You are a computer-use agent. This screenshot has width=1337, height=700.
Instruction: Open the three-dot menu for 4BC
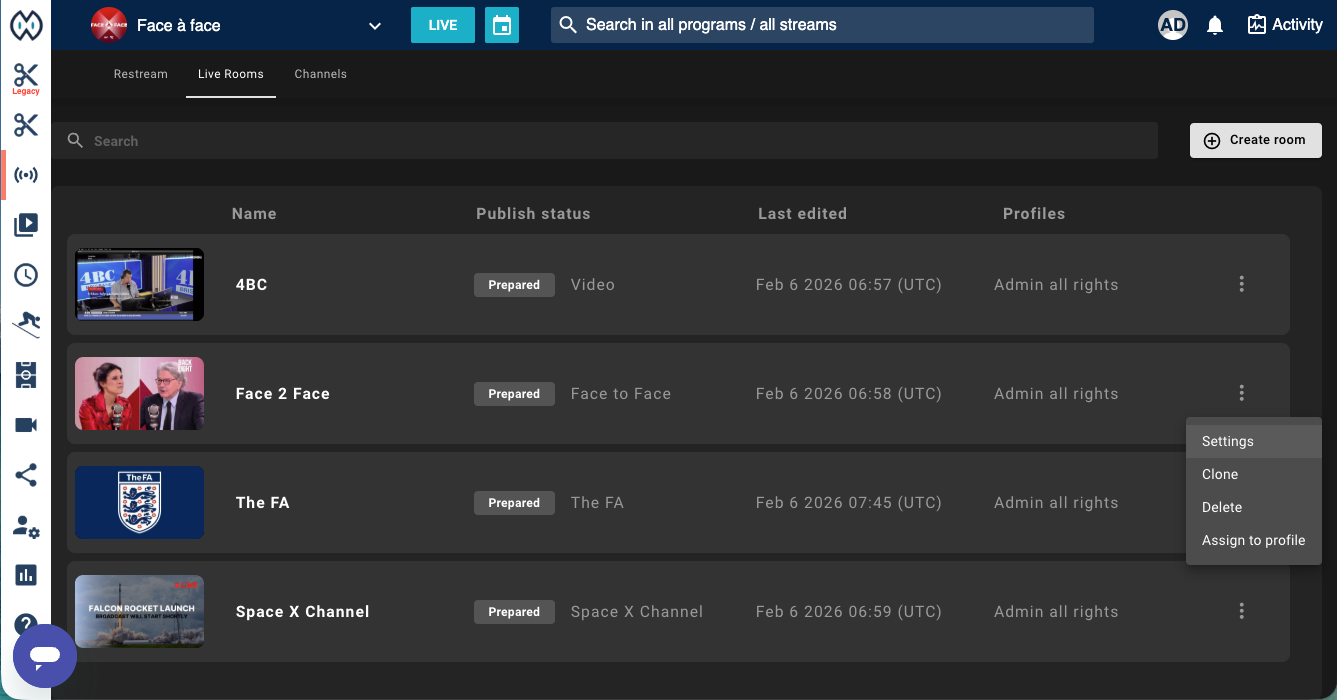pyautogui.click(x=1241, y=284)
